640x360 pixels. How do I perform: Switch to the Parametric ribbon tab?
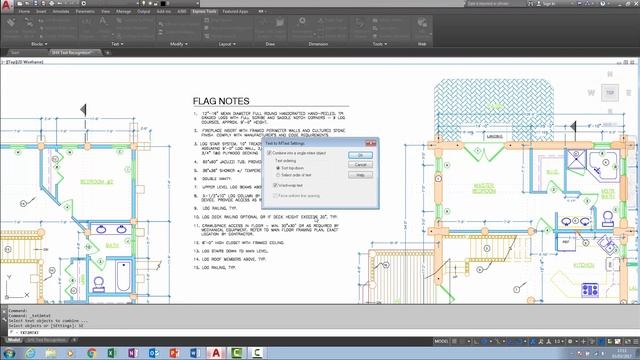click(x=85, y=11)
